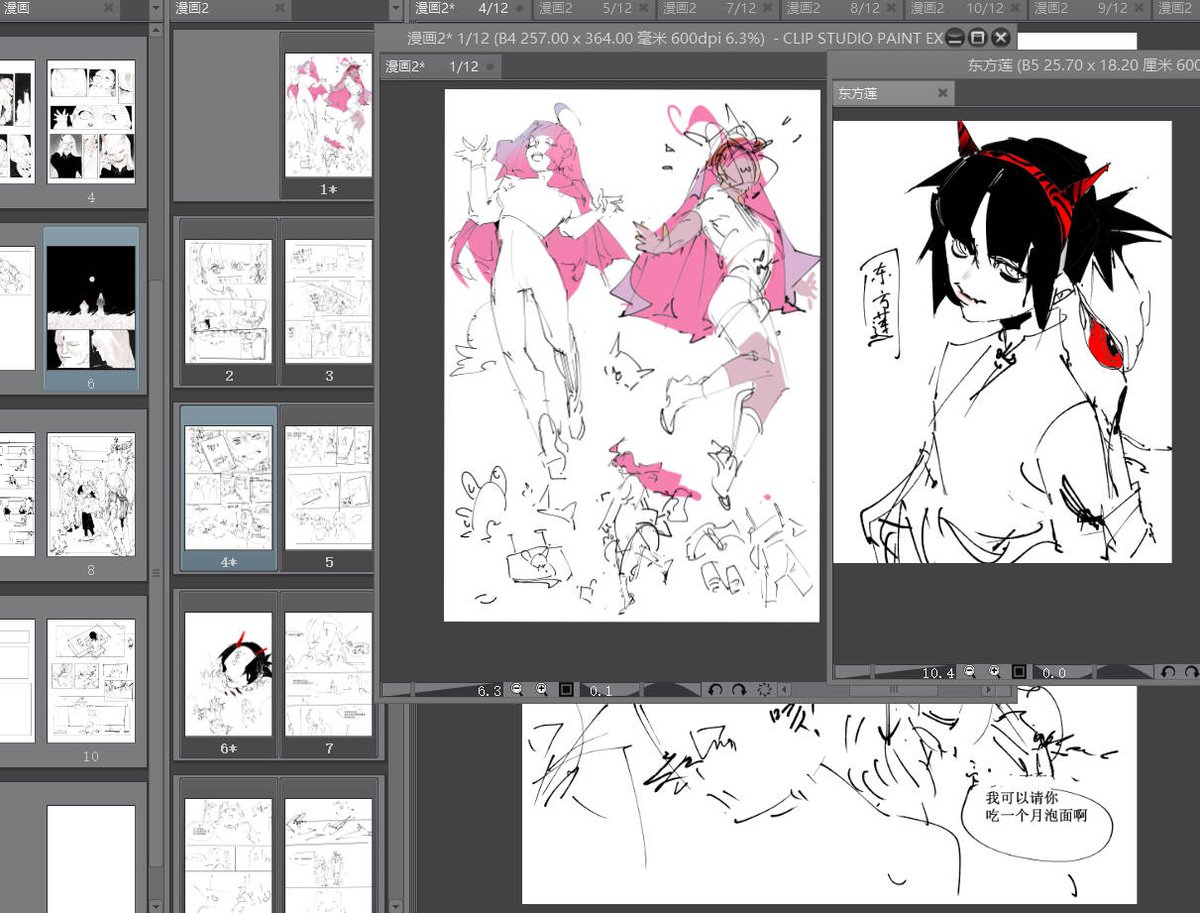Rotate the 漫画2 1/12 canvas left

pyautogui.click(x=715, y=690)
